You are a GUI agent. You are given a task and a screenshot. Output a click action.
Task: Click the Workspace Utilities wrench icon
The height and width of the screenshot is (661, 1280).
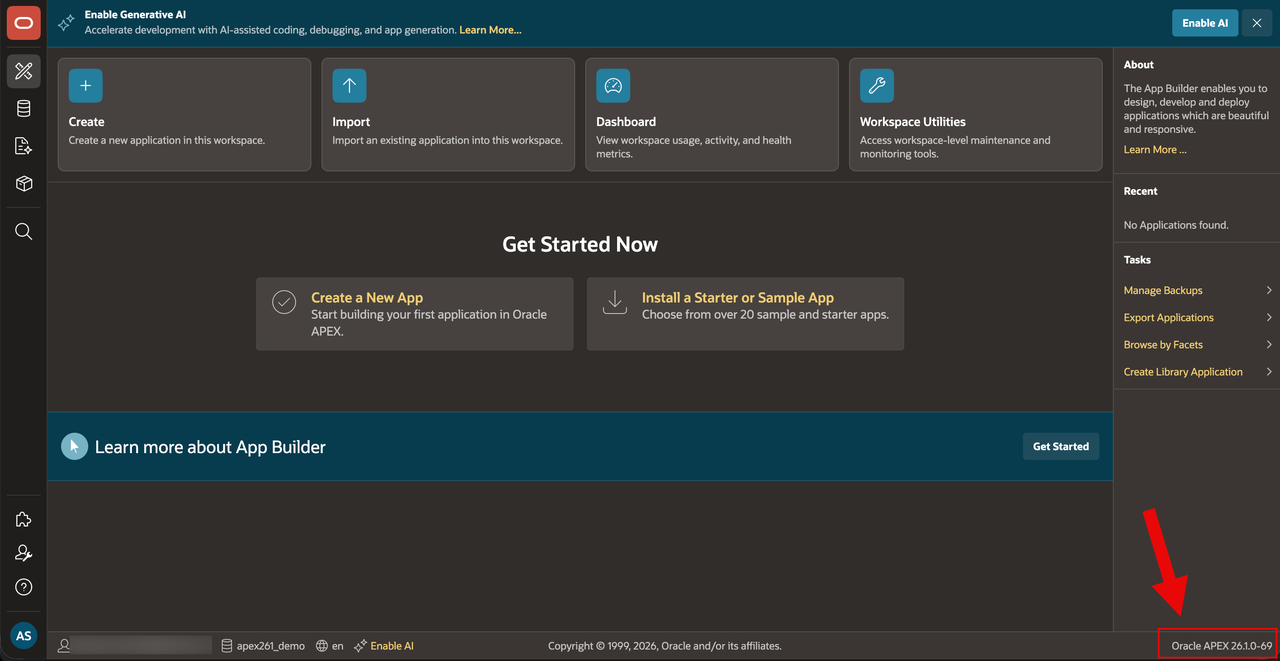tap(877, 86)
